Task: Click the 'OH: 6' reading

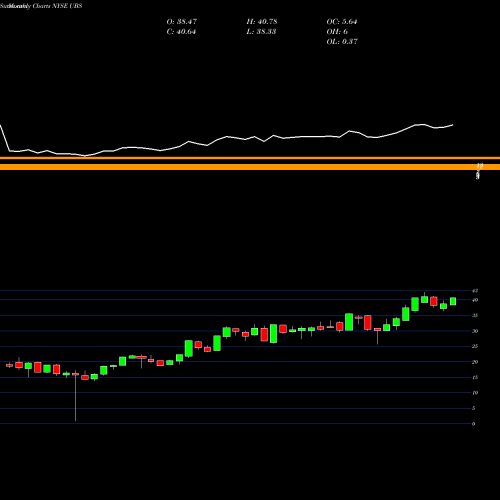Action: point(337,32)
